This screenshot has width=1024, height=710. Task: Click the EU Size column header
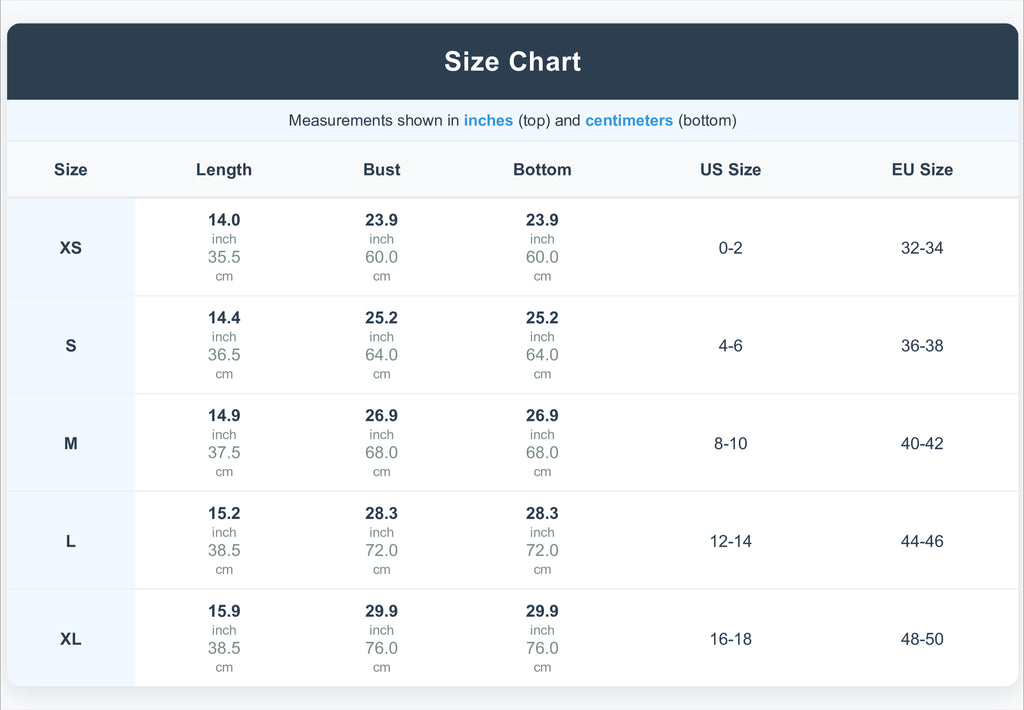tap(922, 170)
